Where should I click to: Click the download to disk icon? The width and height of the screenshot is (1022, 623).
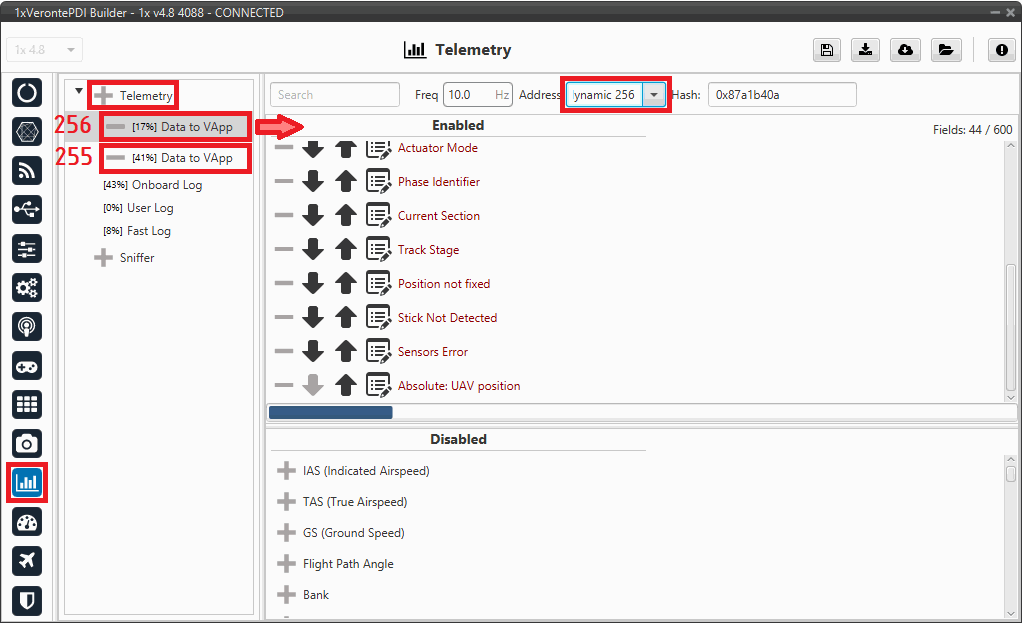pyautogui.click(x=865, y=50)
